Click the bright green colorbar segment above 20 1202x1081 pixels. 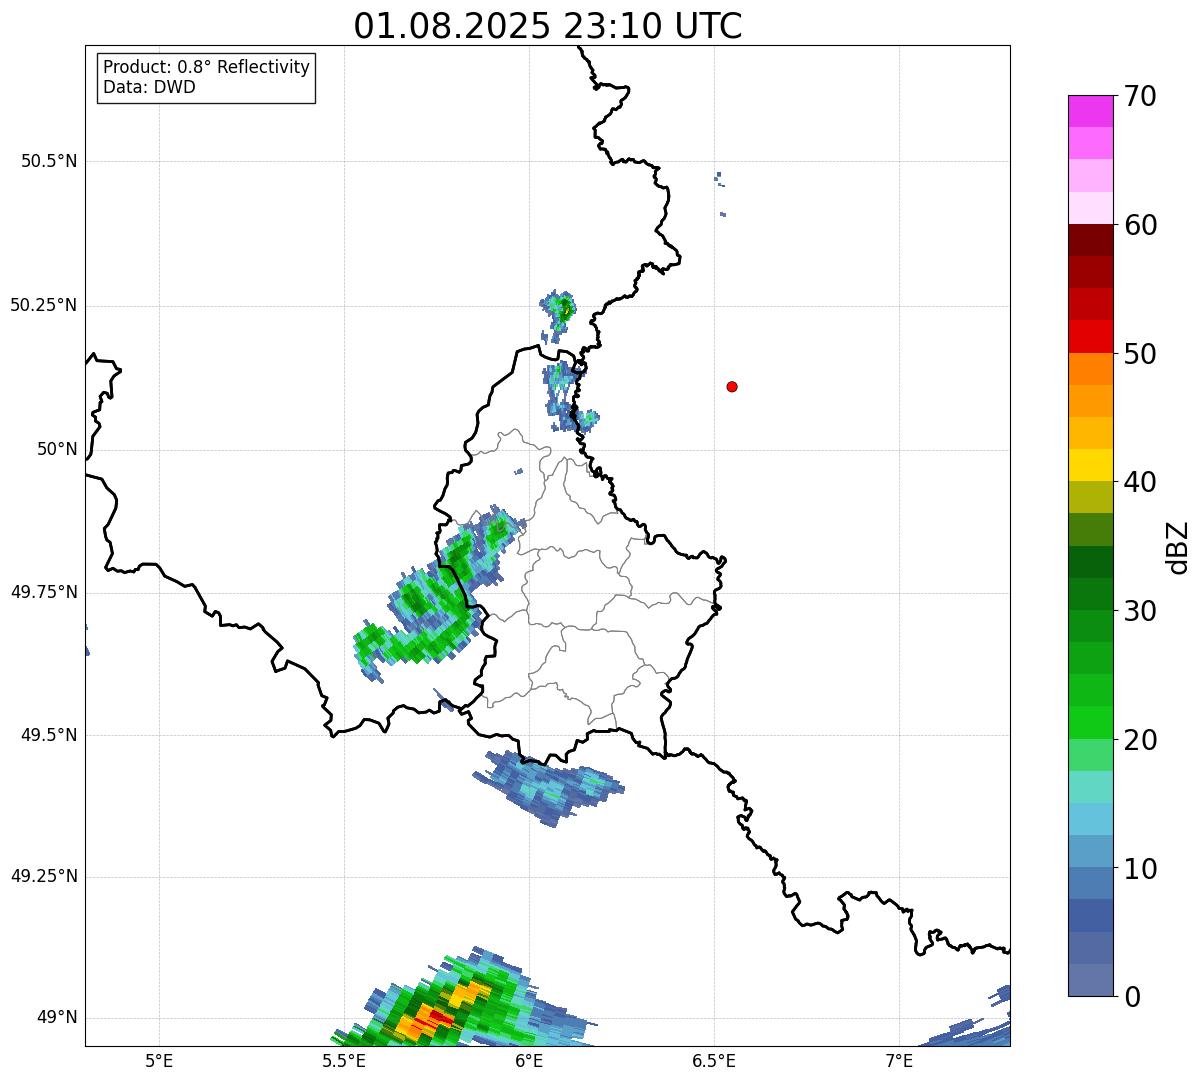[1090, 722]
